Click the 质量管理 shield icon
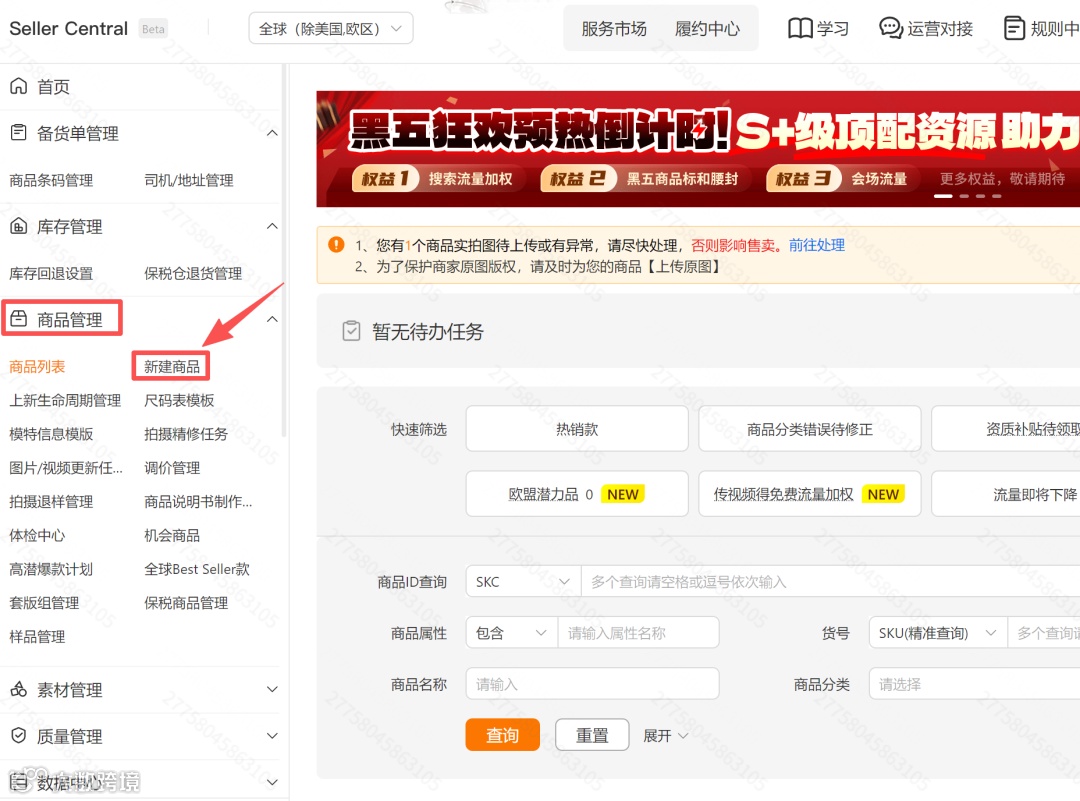Screen dimensions: 1080x801 pyautogui.click(x=19, y=736)
